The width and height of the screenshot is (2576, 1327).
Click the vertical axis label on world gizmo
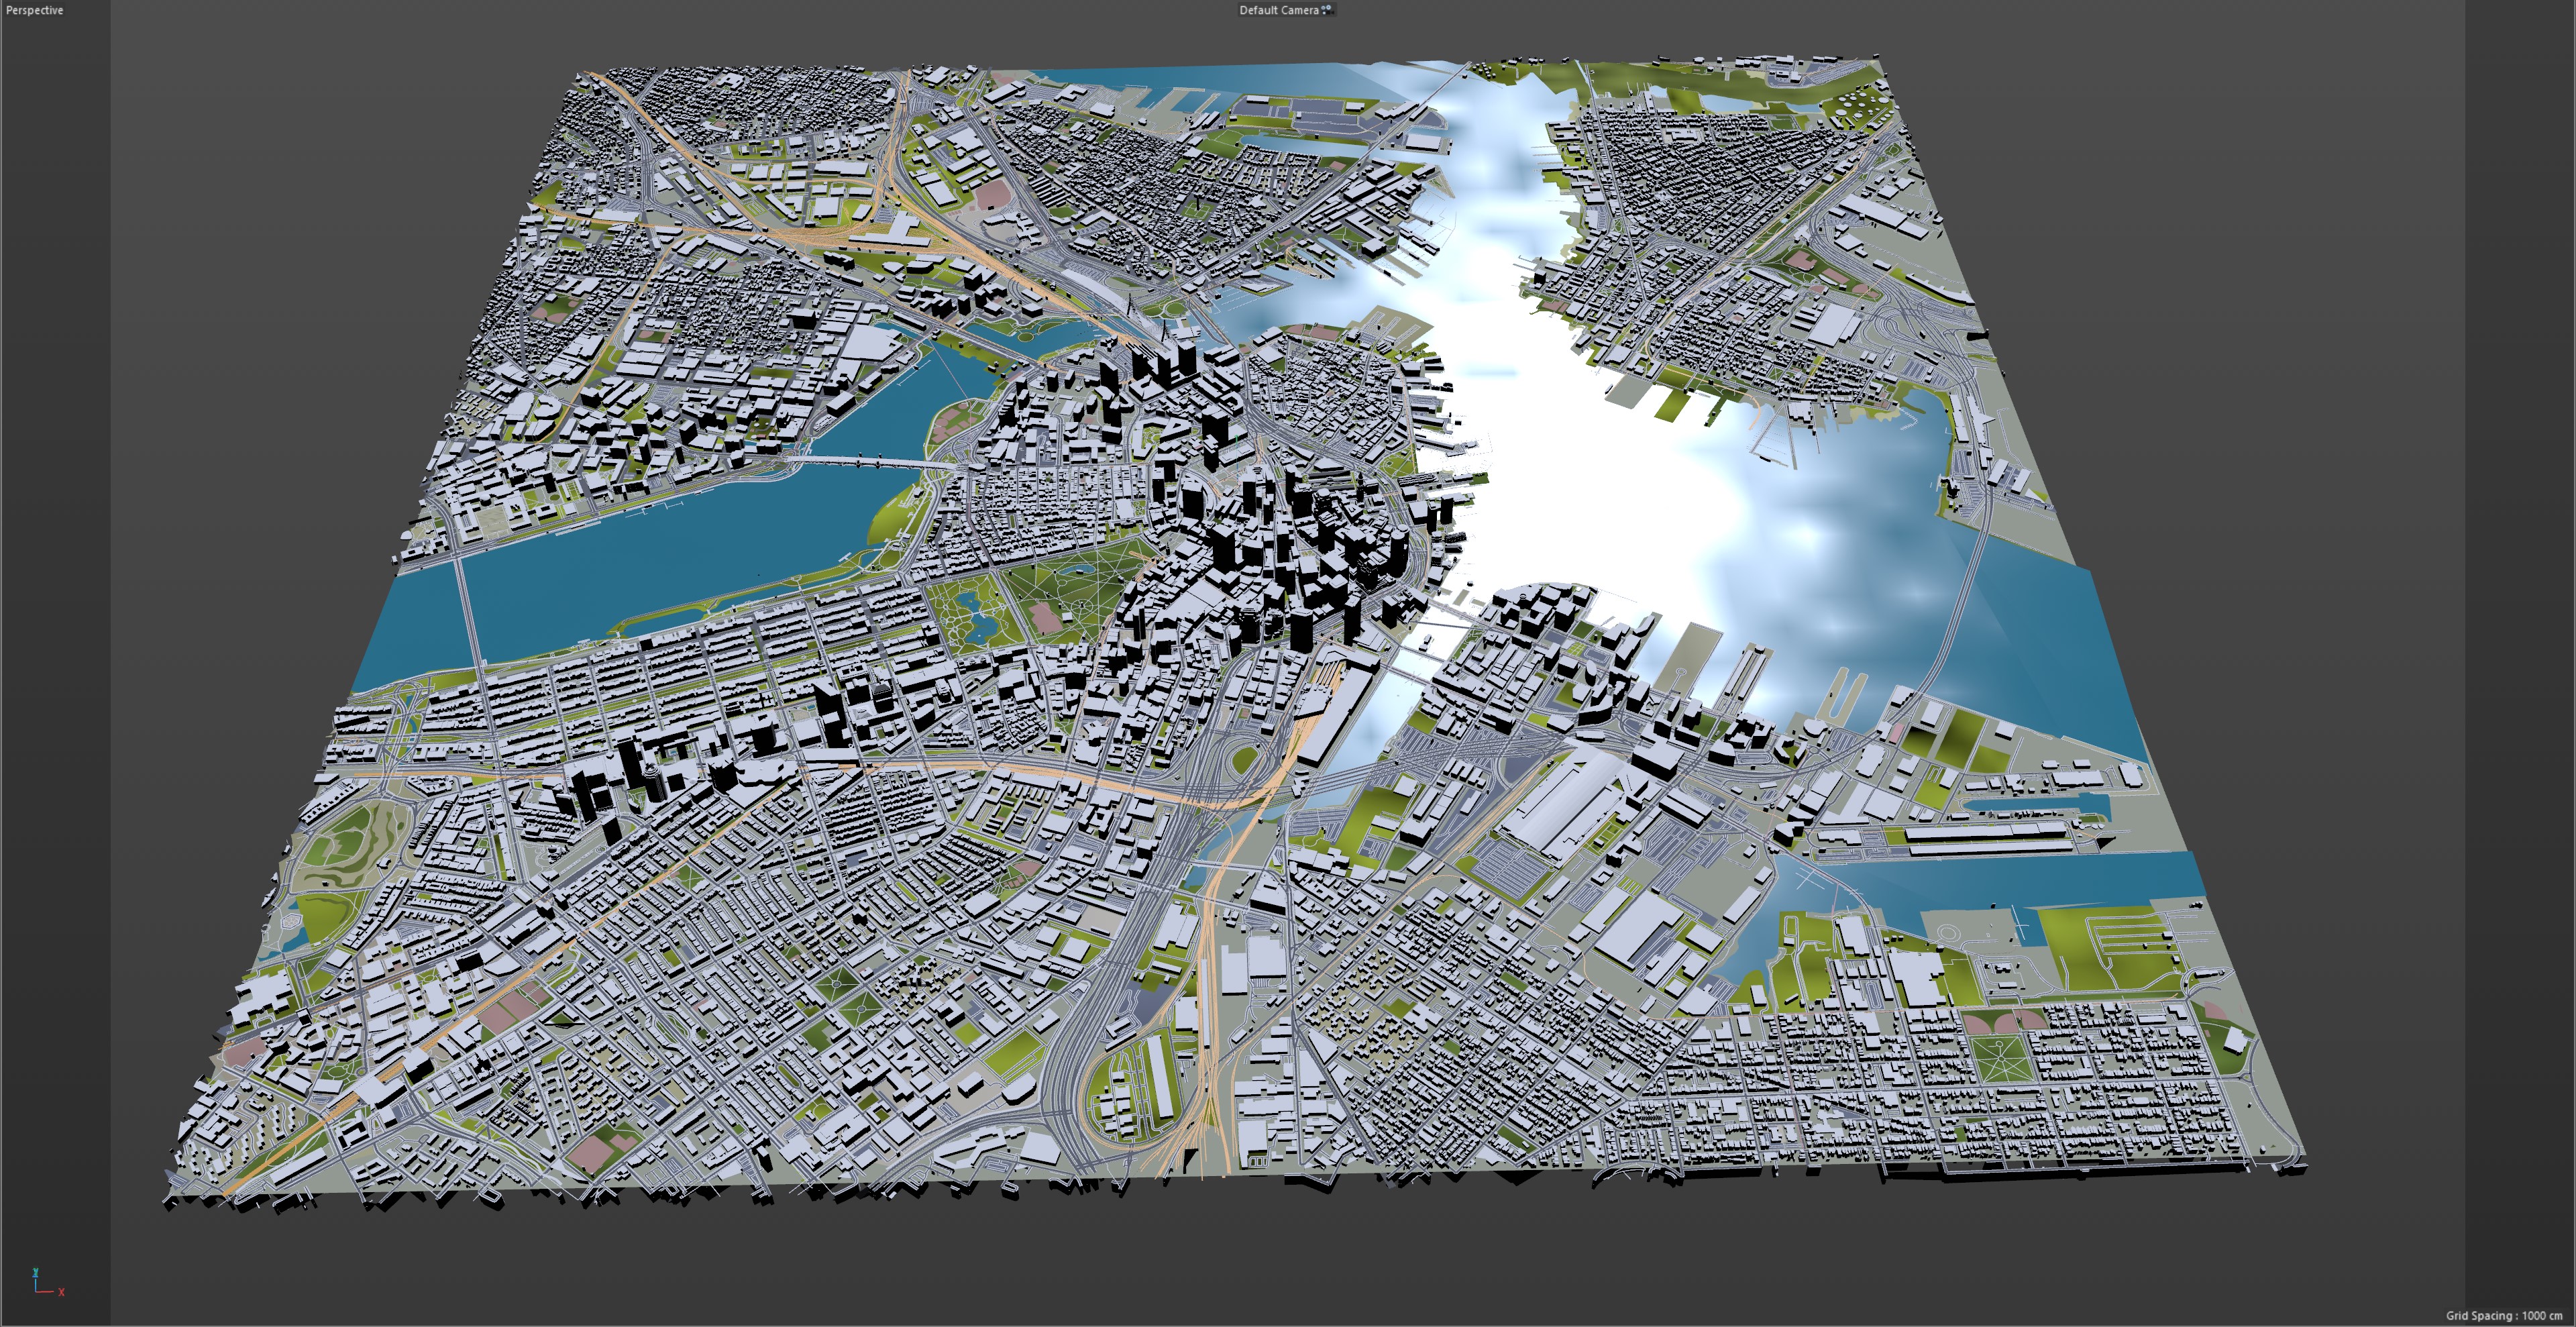coord(36,1272)
